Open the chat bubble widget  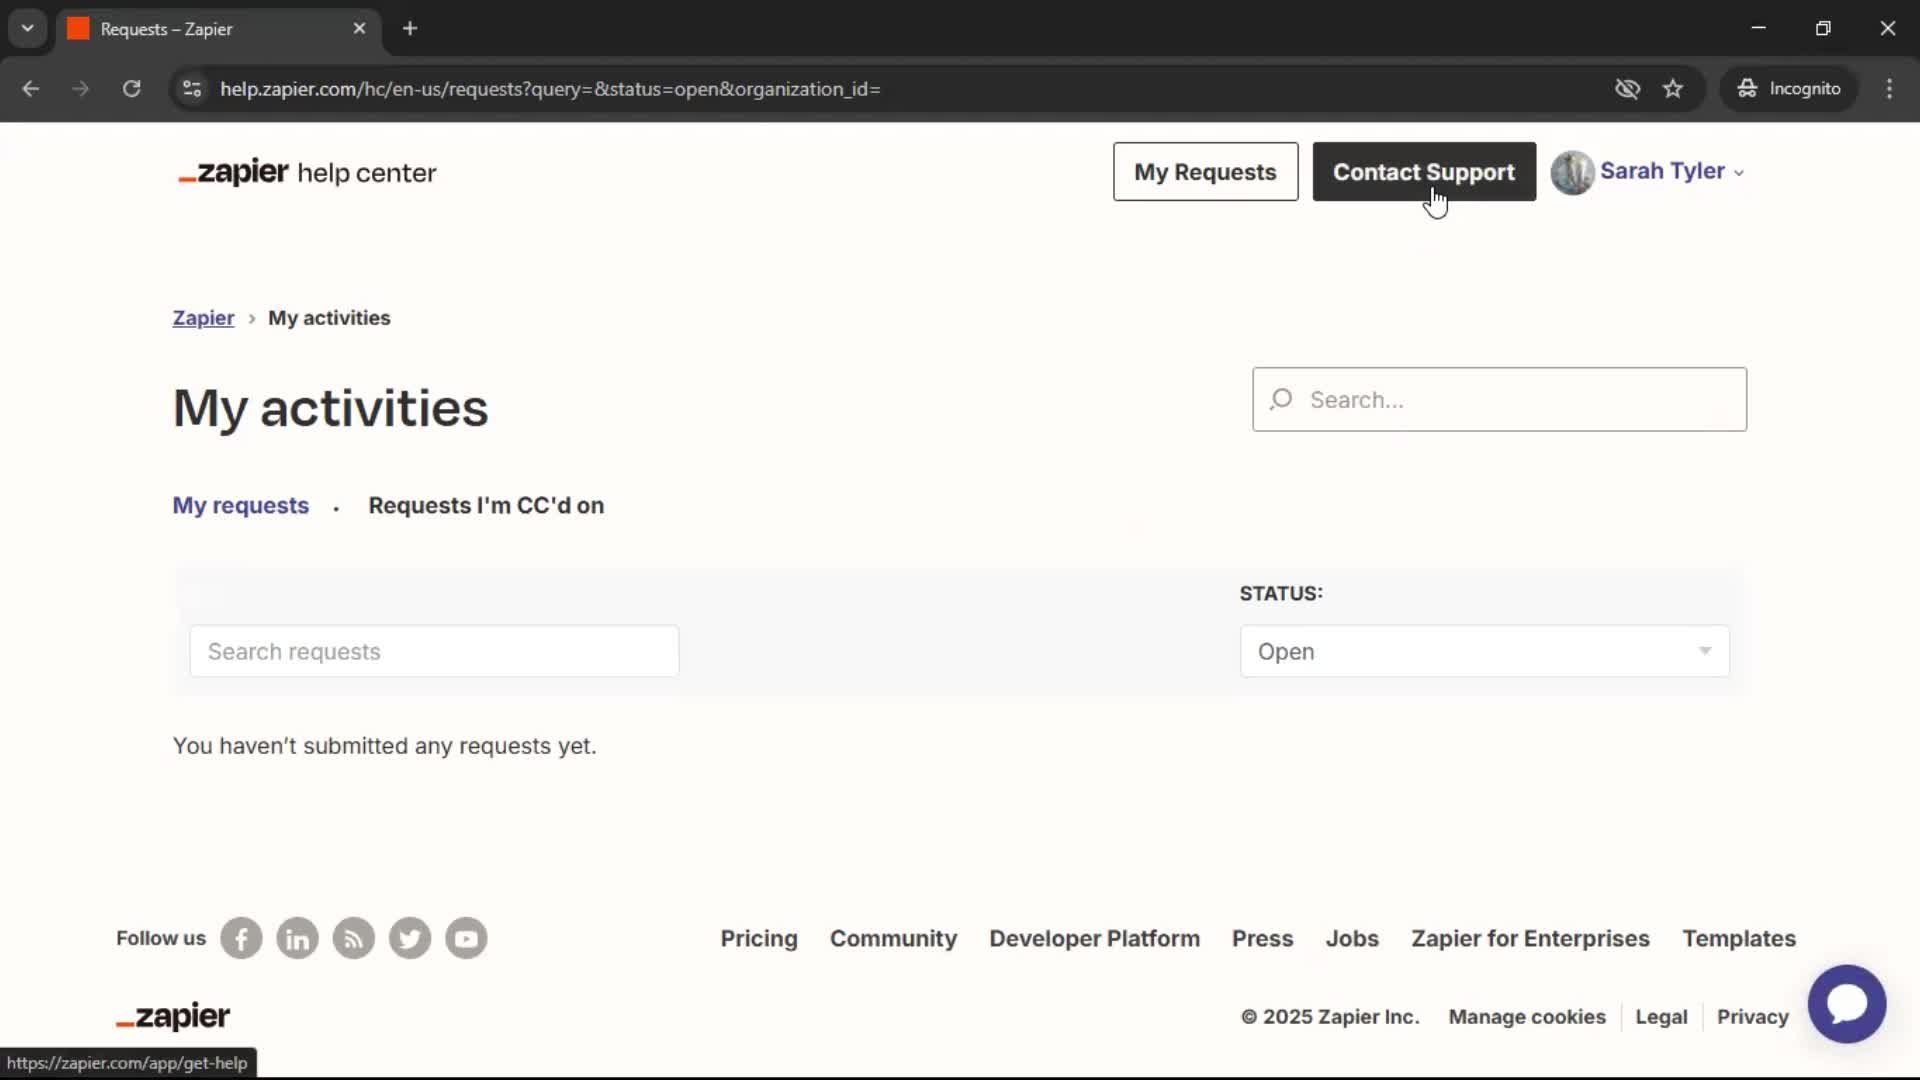pos(1846,1003)
